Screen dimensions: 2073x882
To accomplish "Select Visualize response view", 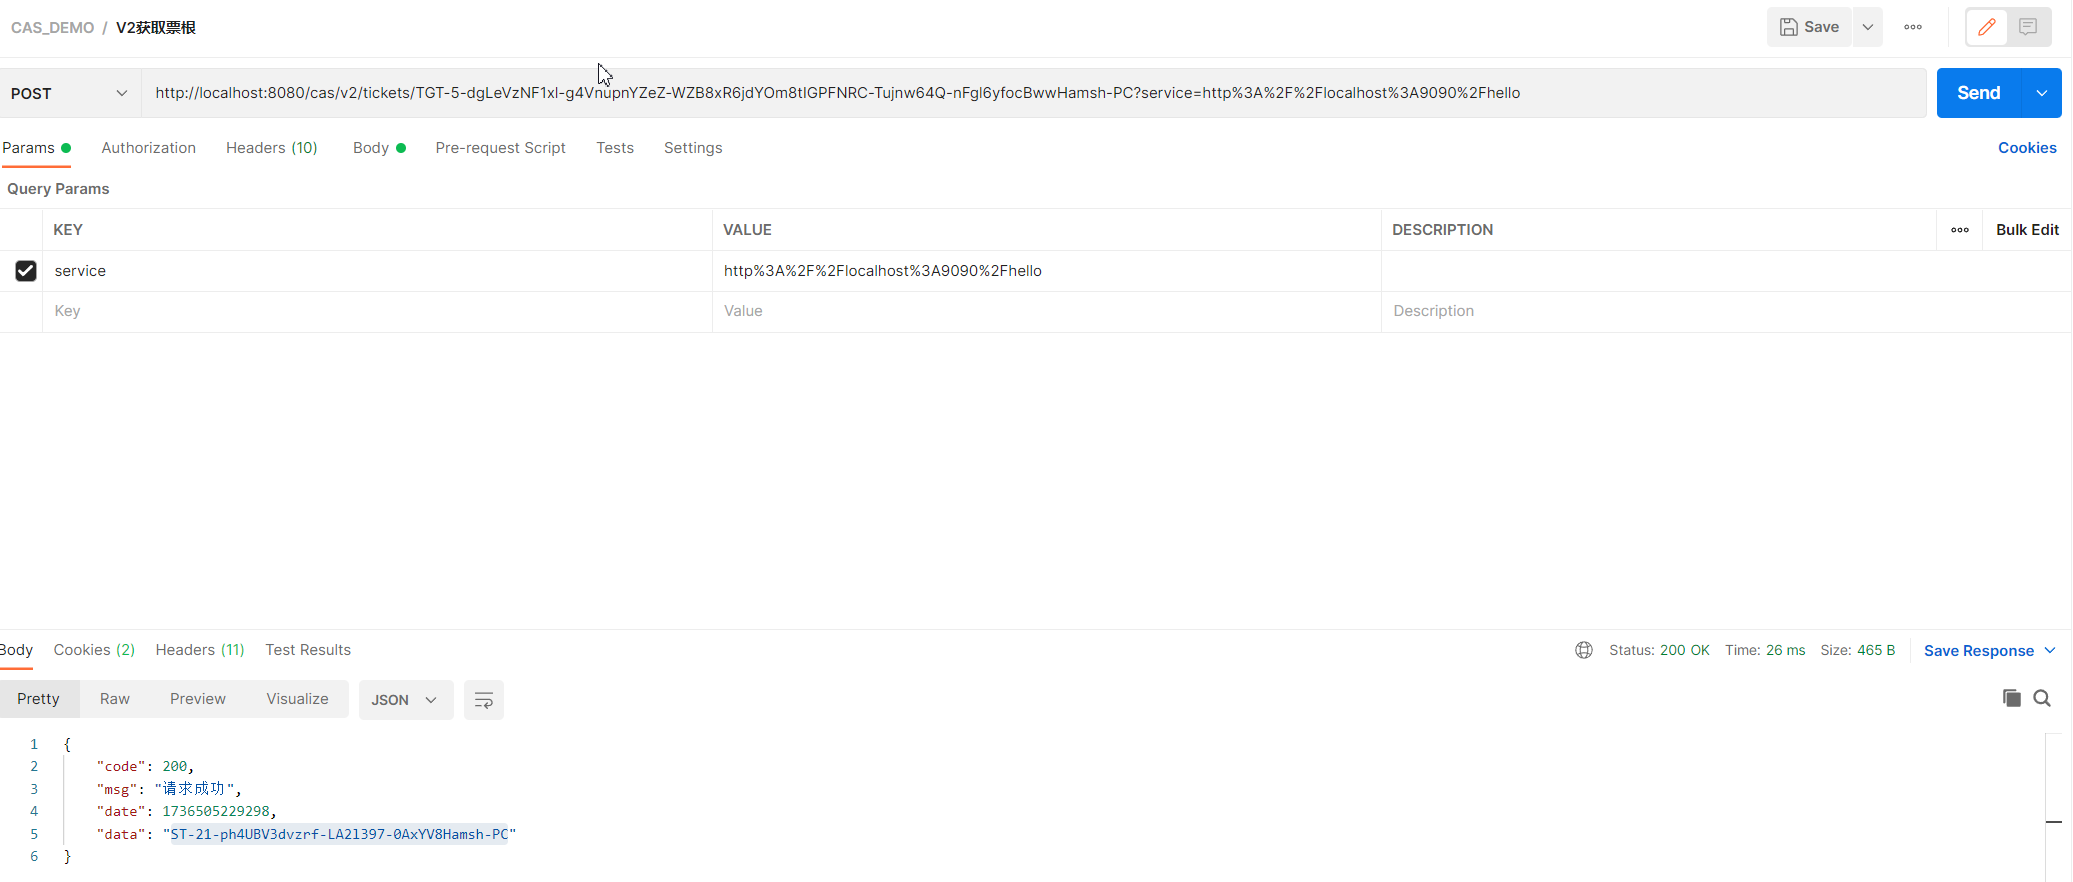I will [x=297, y=699].
